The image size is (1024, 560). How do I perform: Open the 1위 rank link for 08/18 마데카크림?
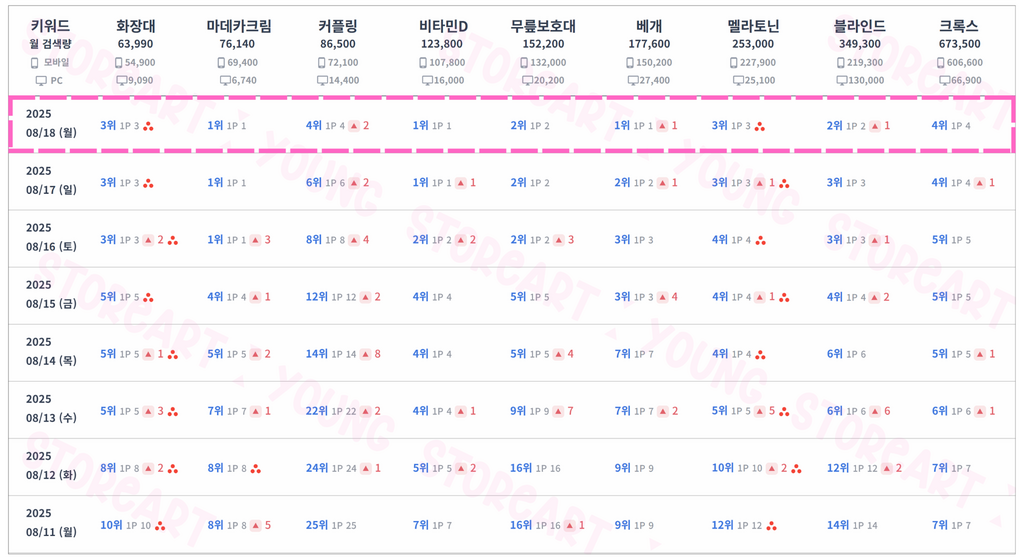point(216,125)
